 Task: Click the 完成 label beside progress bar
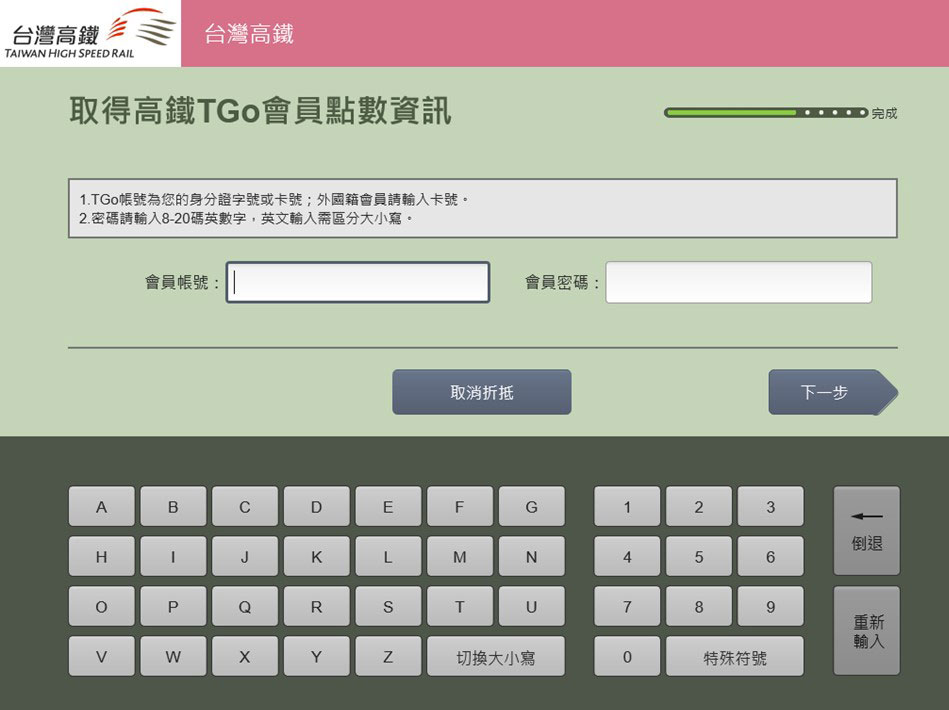(884, 113)
